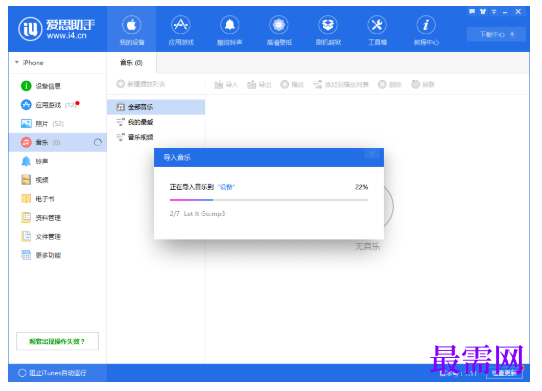Screen dimensions: 542x391
Task: Click the 导出 export toolbar button
Action: point(259,84)
